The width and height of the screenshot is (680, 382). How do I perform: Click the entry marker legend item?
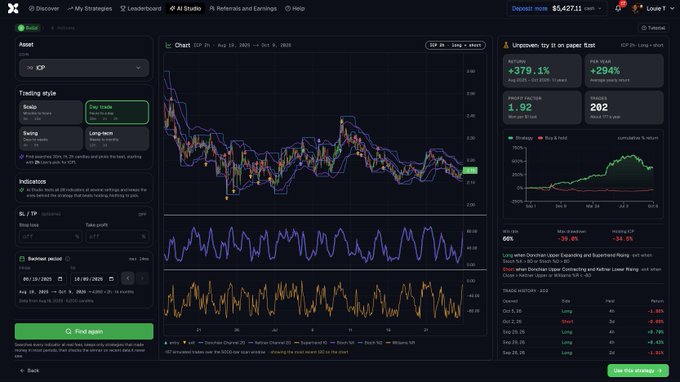click(x=172, y=343)
